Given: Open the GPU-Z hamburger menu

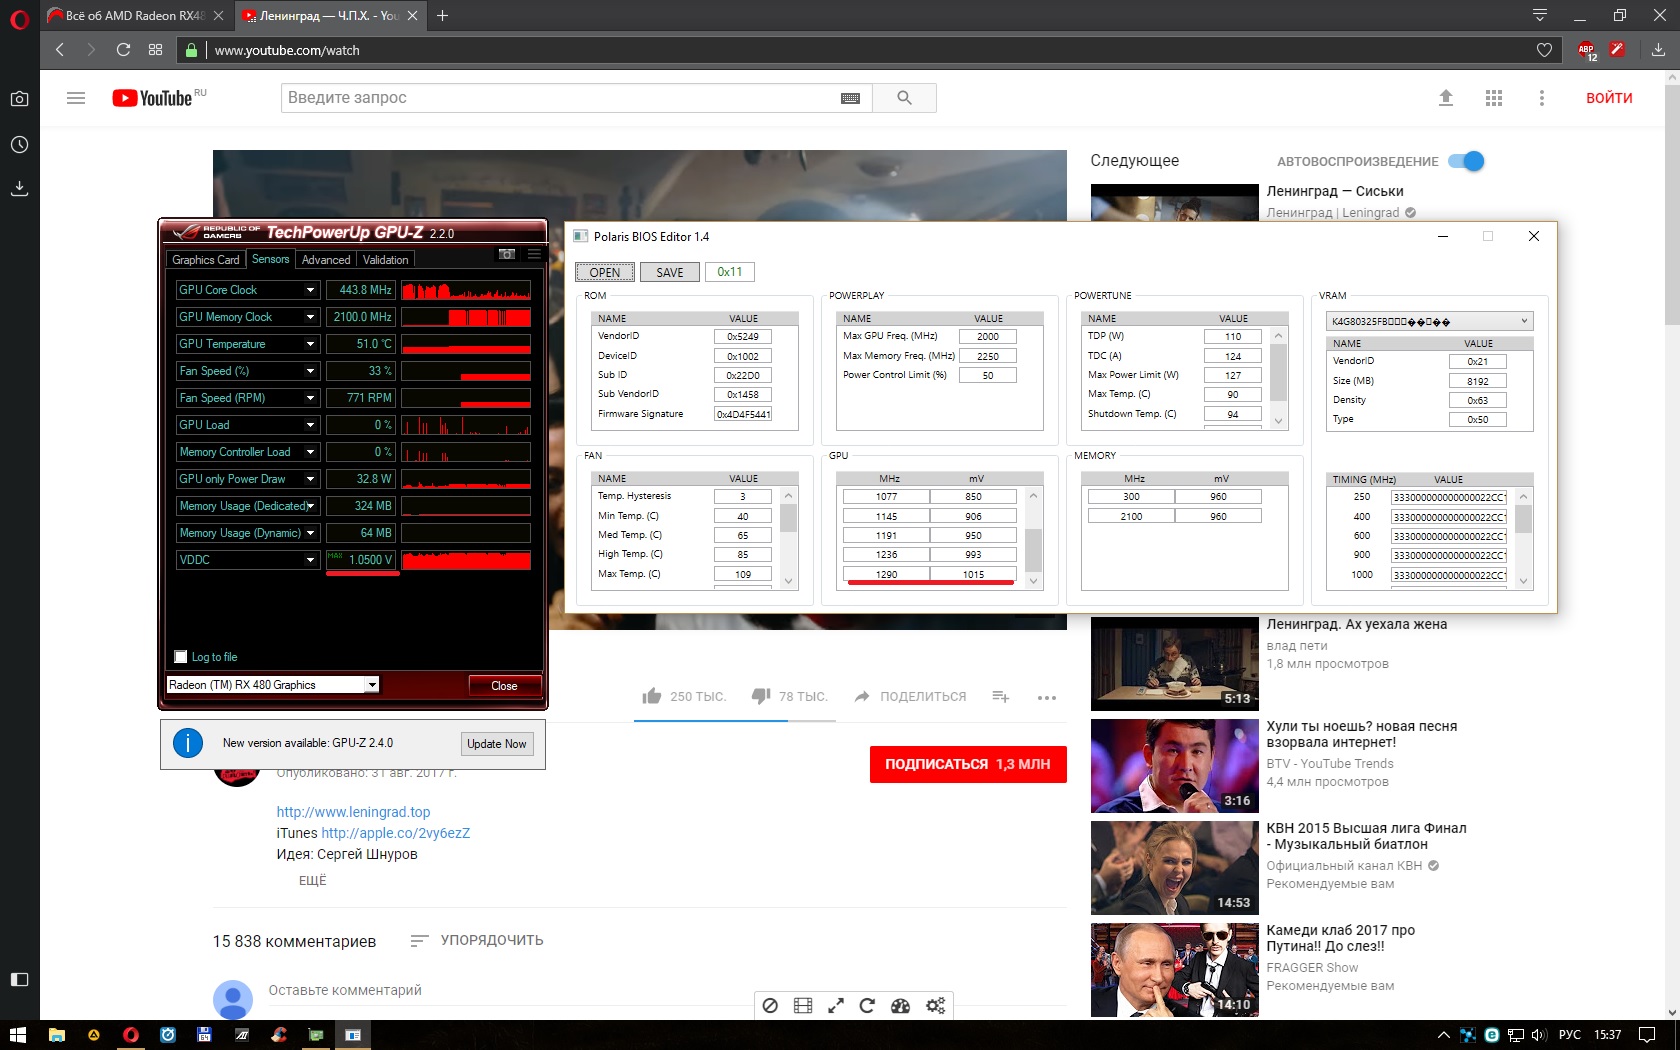Looking at the screenshot, I should pyautogui.click(x=534, y=254).
